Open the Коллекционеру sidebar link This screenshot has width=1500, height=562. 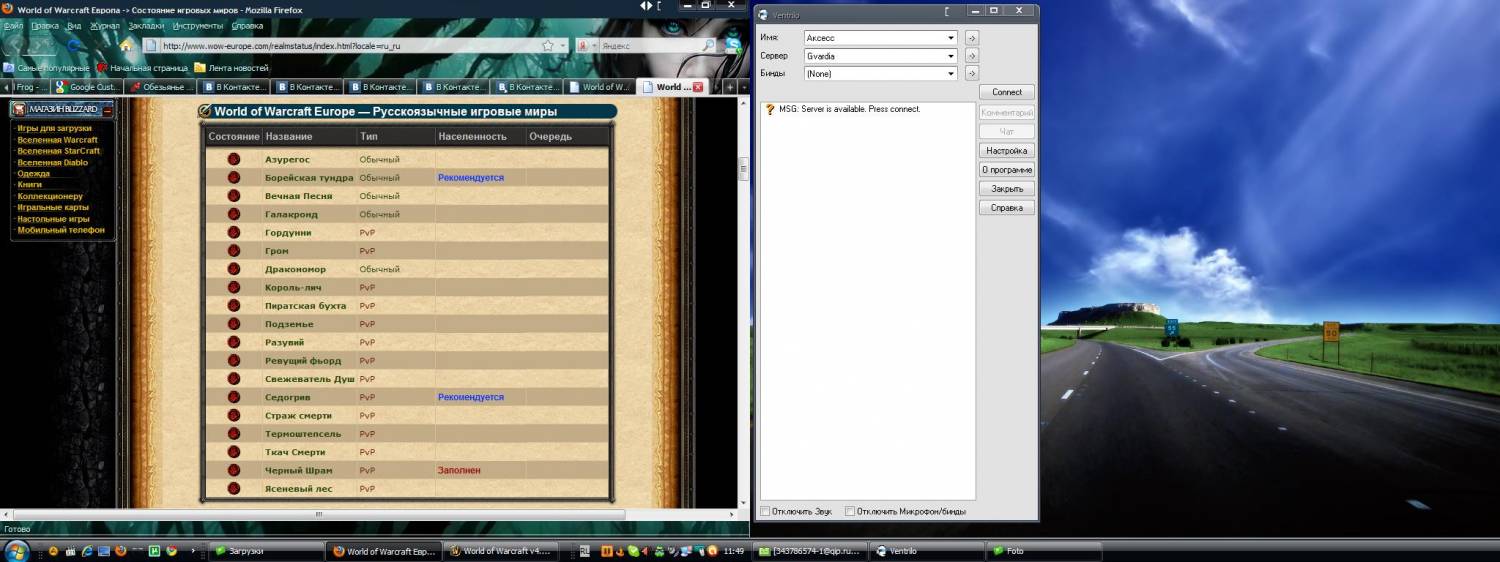[50, 196]
